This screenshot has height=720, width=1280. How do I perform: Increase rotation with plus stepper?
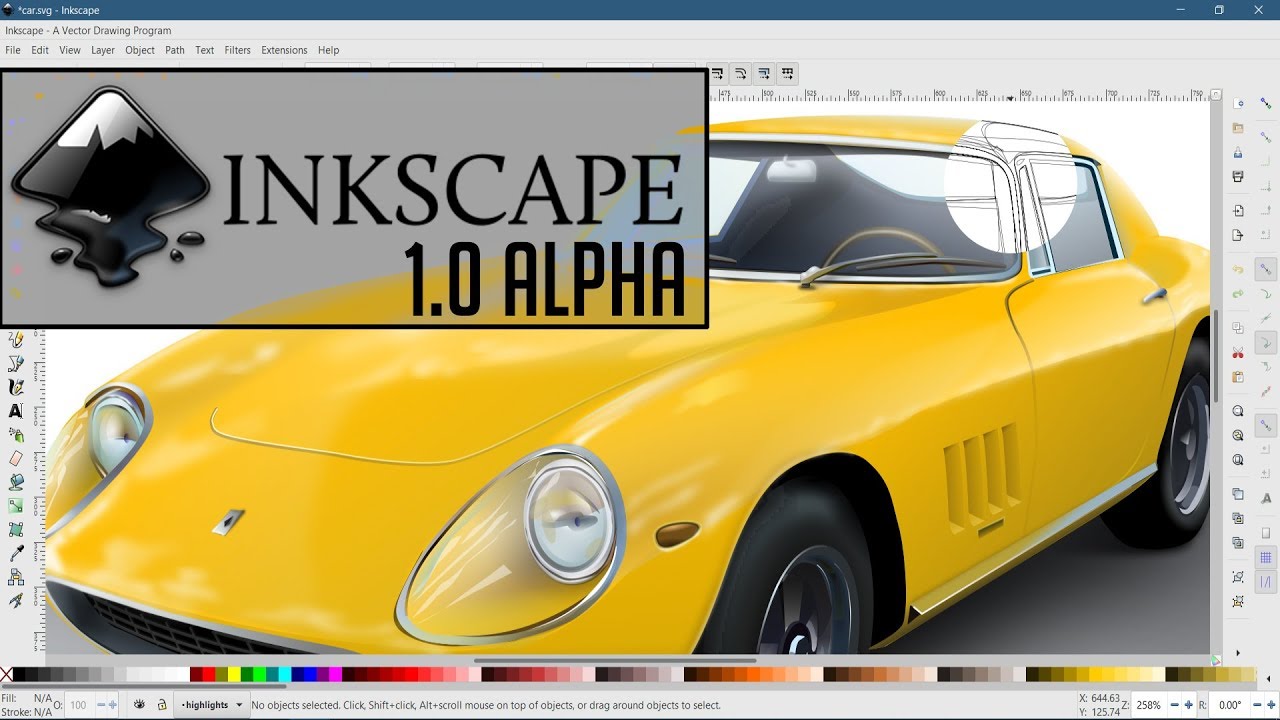1269,705
